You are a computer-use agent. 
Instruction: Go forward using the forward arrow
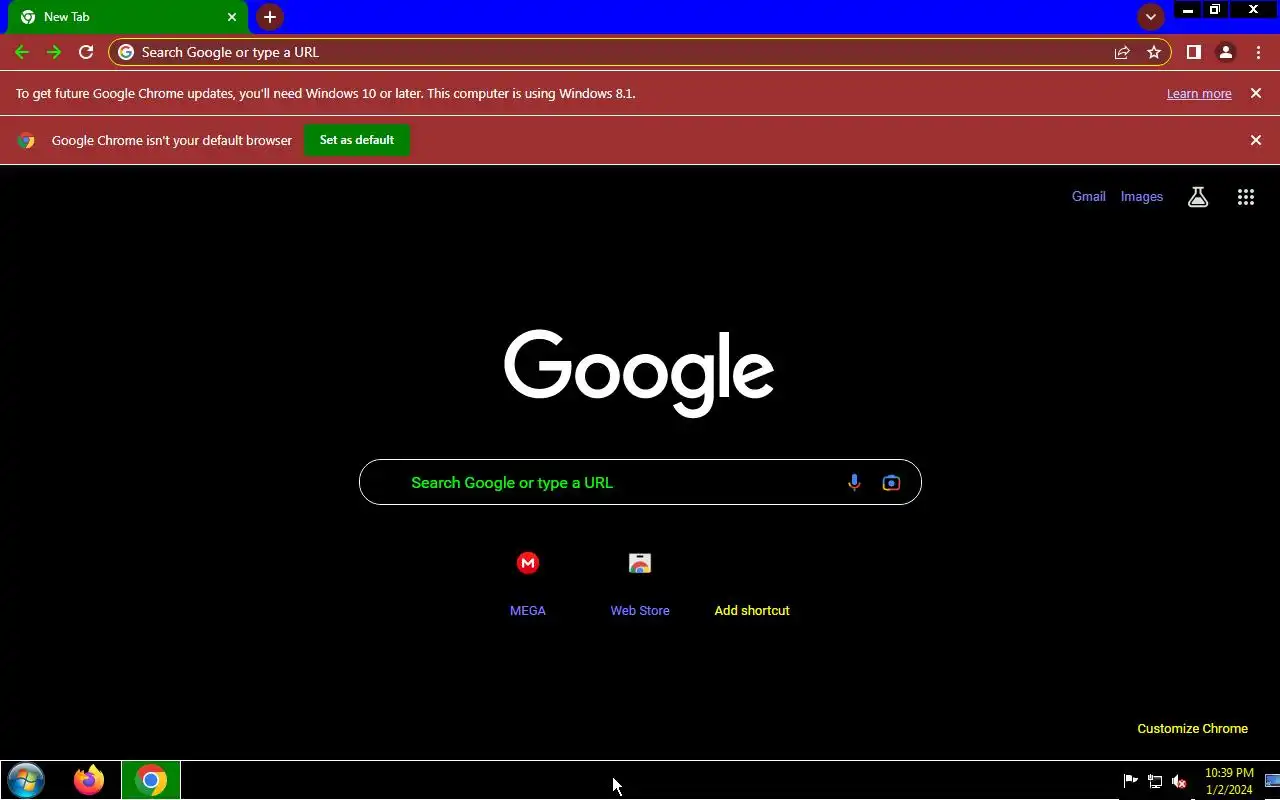tap(54, 52)
